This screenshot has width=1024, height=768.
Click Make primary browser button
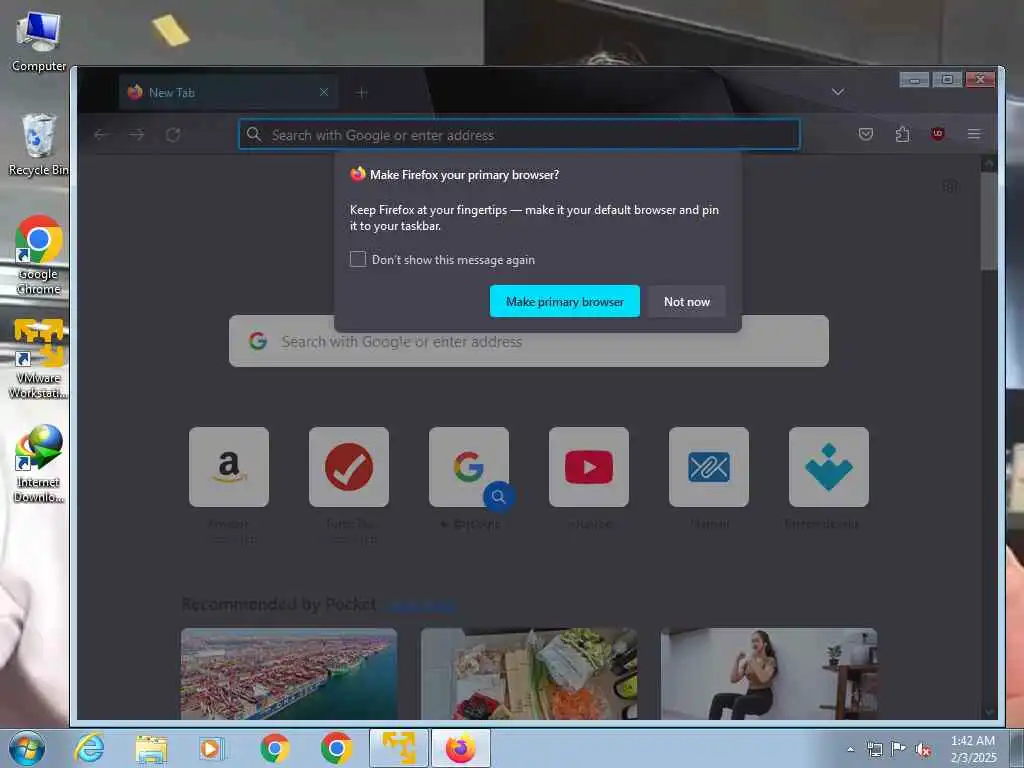[564, 301]
